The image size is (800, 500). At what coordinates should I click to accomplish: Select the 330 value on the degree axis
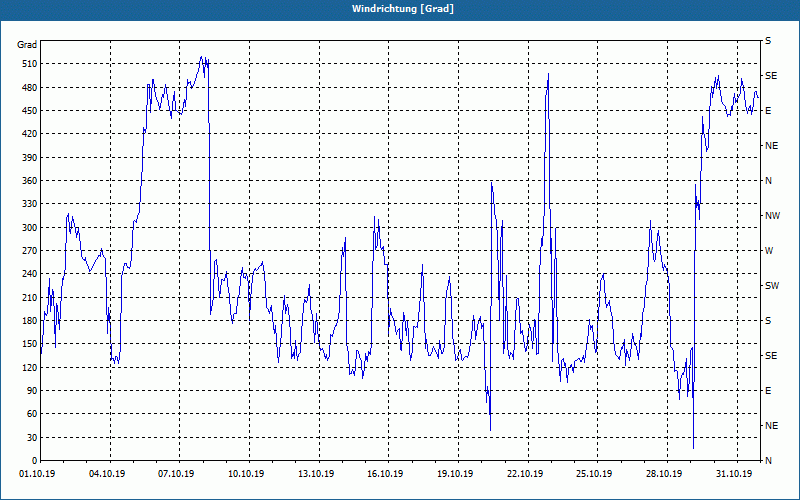click(x=30, y=204)
